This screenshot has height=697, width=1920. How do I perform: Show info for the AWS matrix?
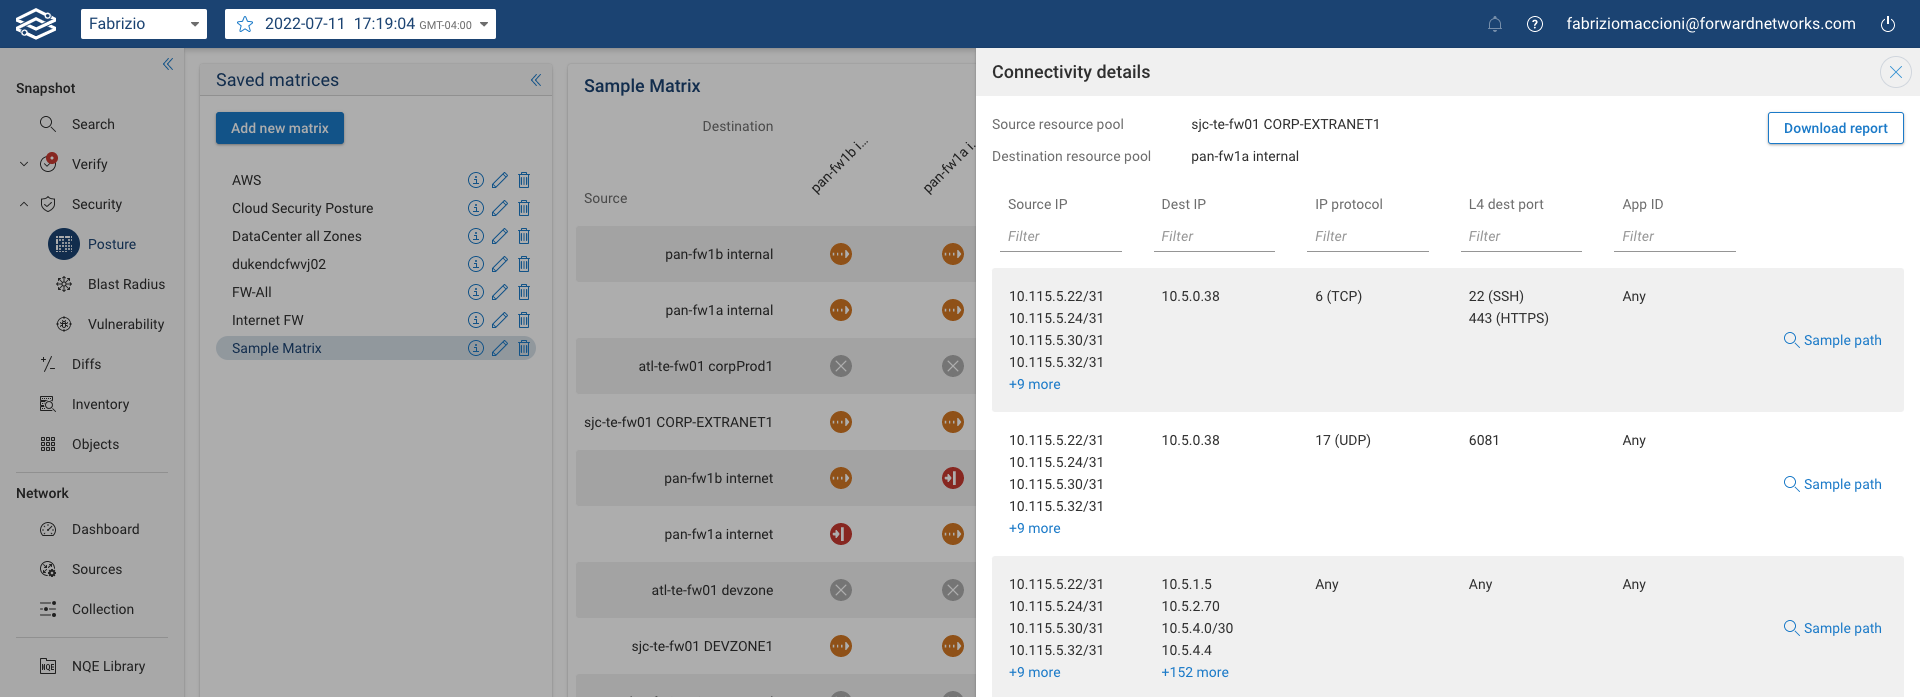tap(476, 180)
